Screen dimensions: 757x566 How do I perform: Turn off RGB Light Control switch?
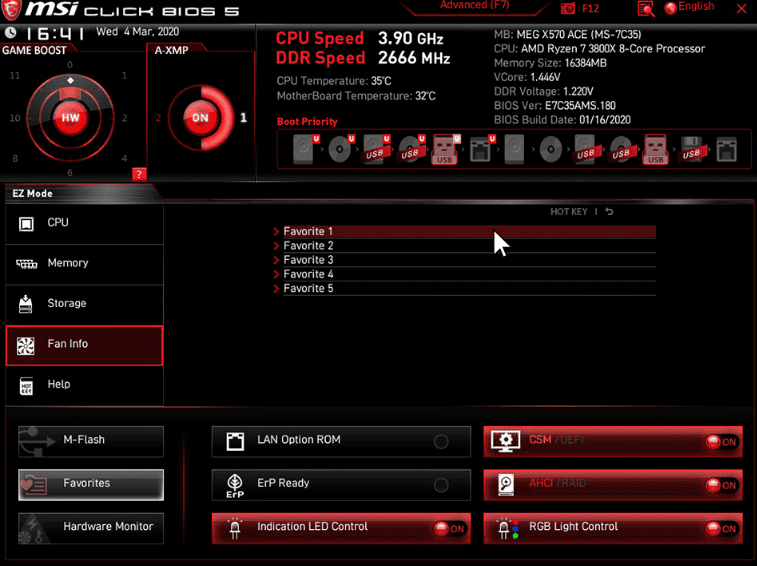pyautogui.click(x=721, y=529)
